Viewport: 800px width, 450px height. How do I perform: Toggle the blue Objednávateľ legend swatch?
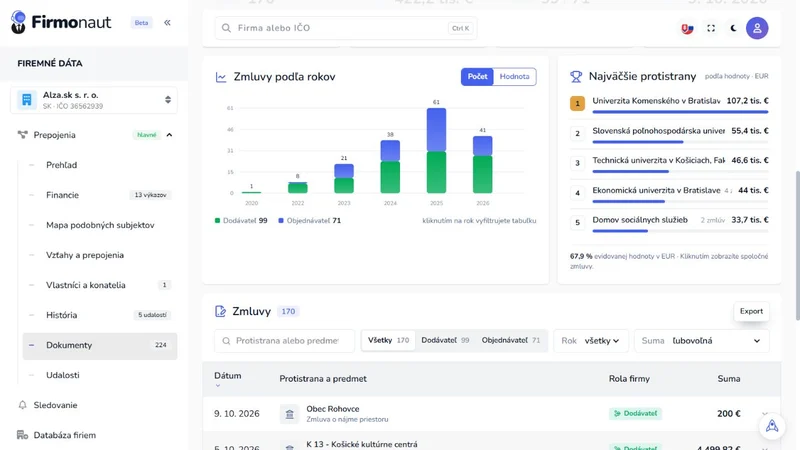click(281, 221)
